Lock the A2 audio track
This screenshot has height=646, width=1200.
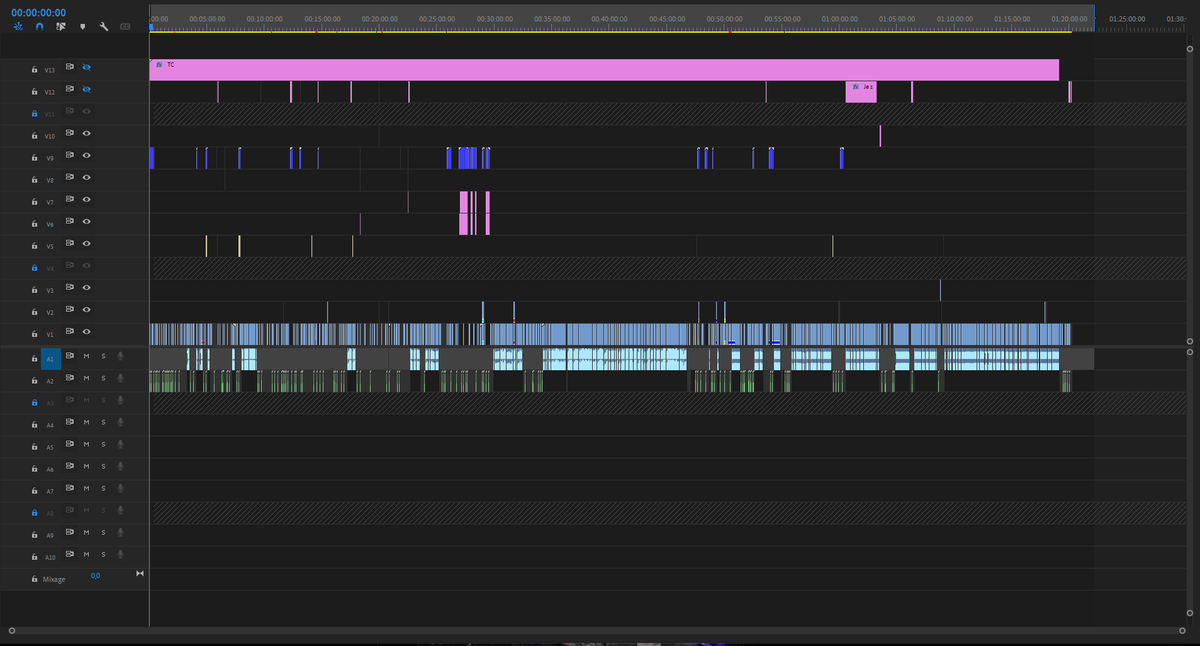coord(35,380)
